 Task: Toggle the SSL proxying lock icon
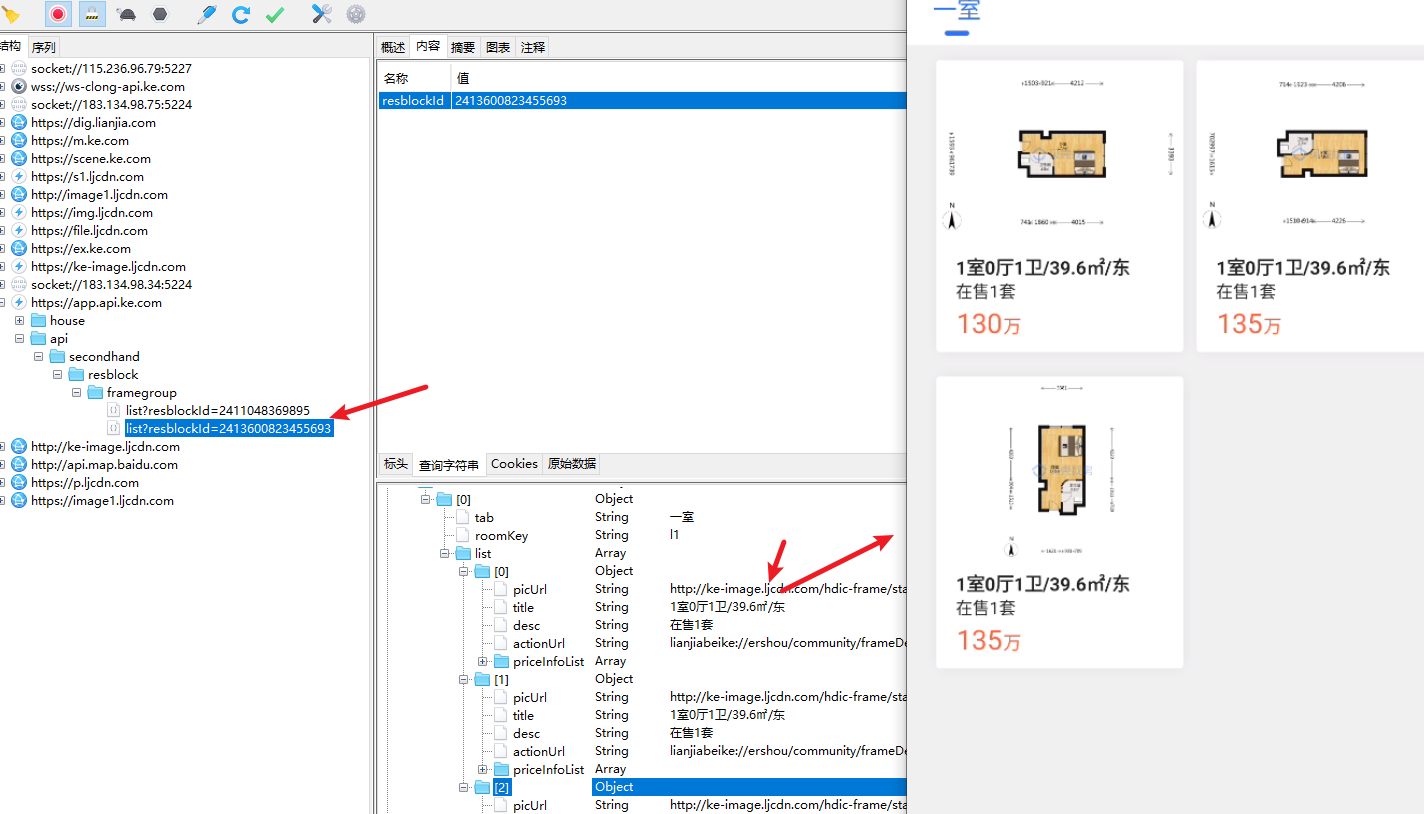[92, 14]
